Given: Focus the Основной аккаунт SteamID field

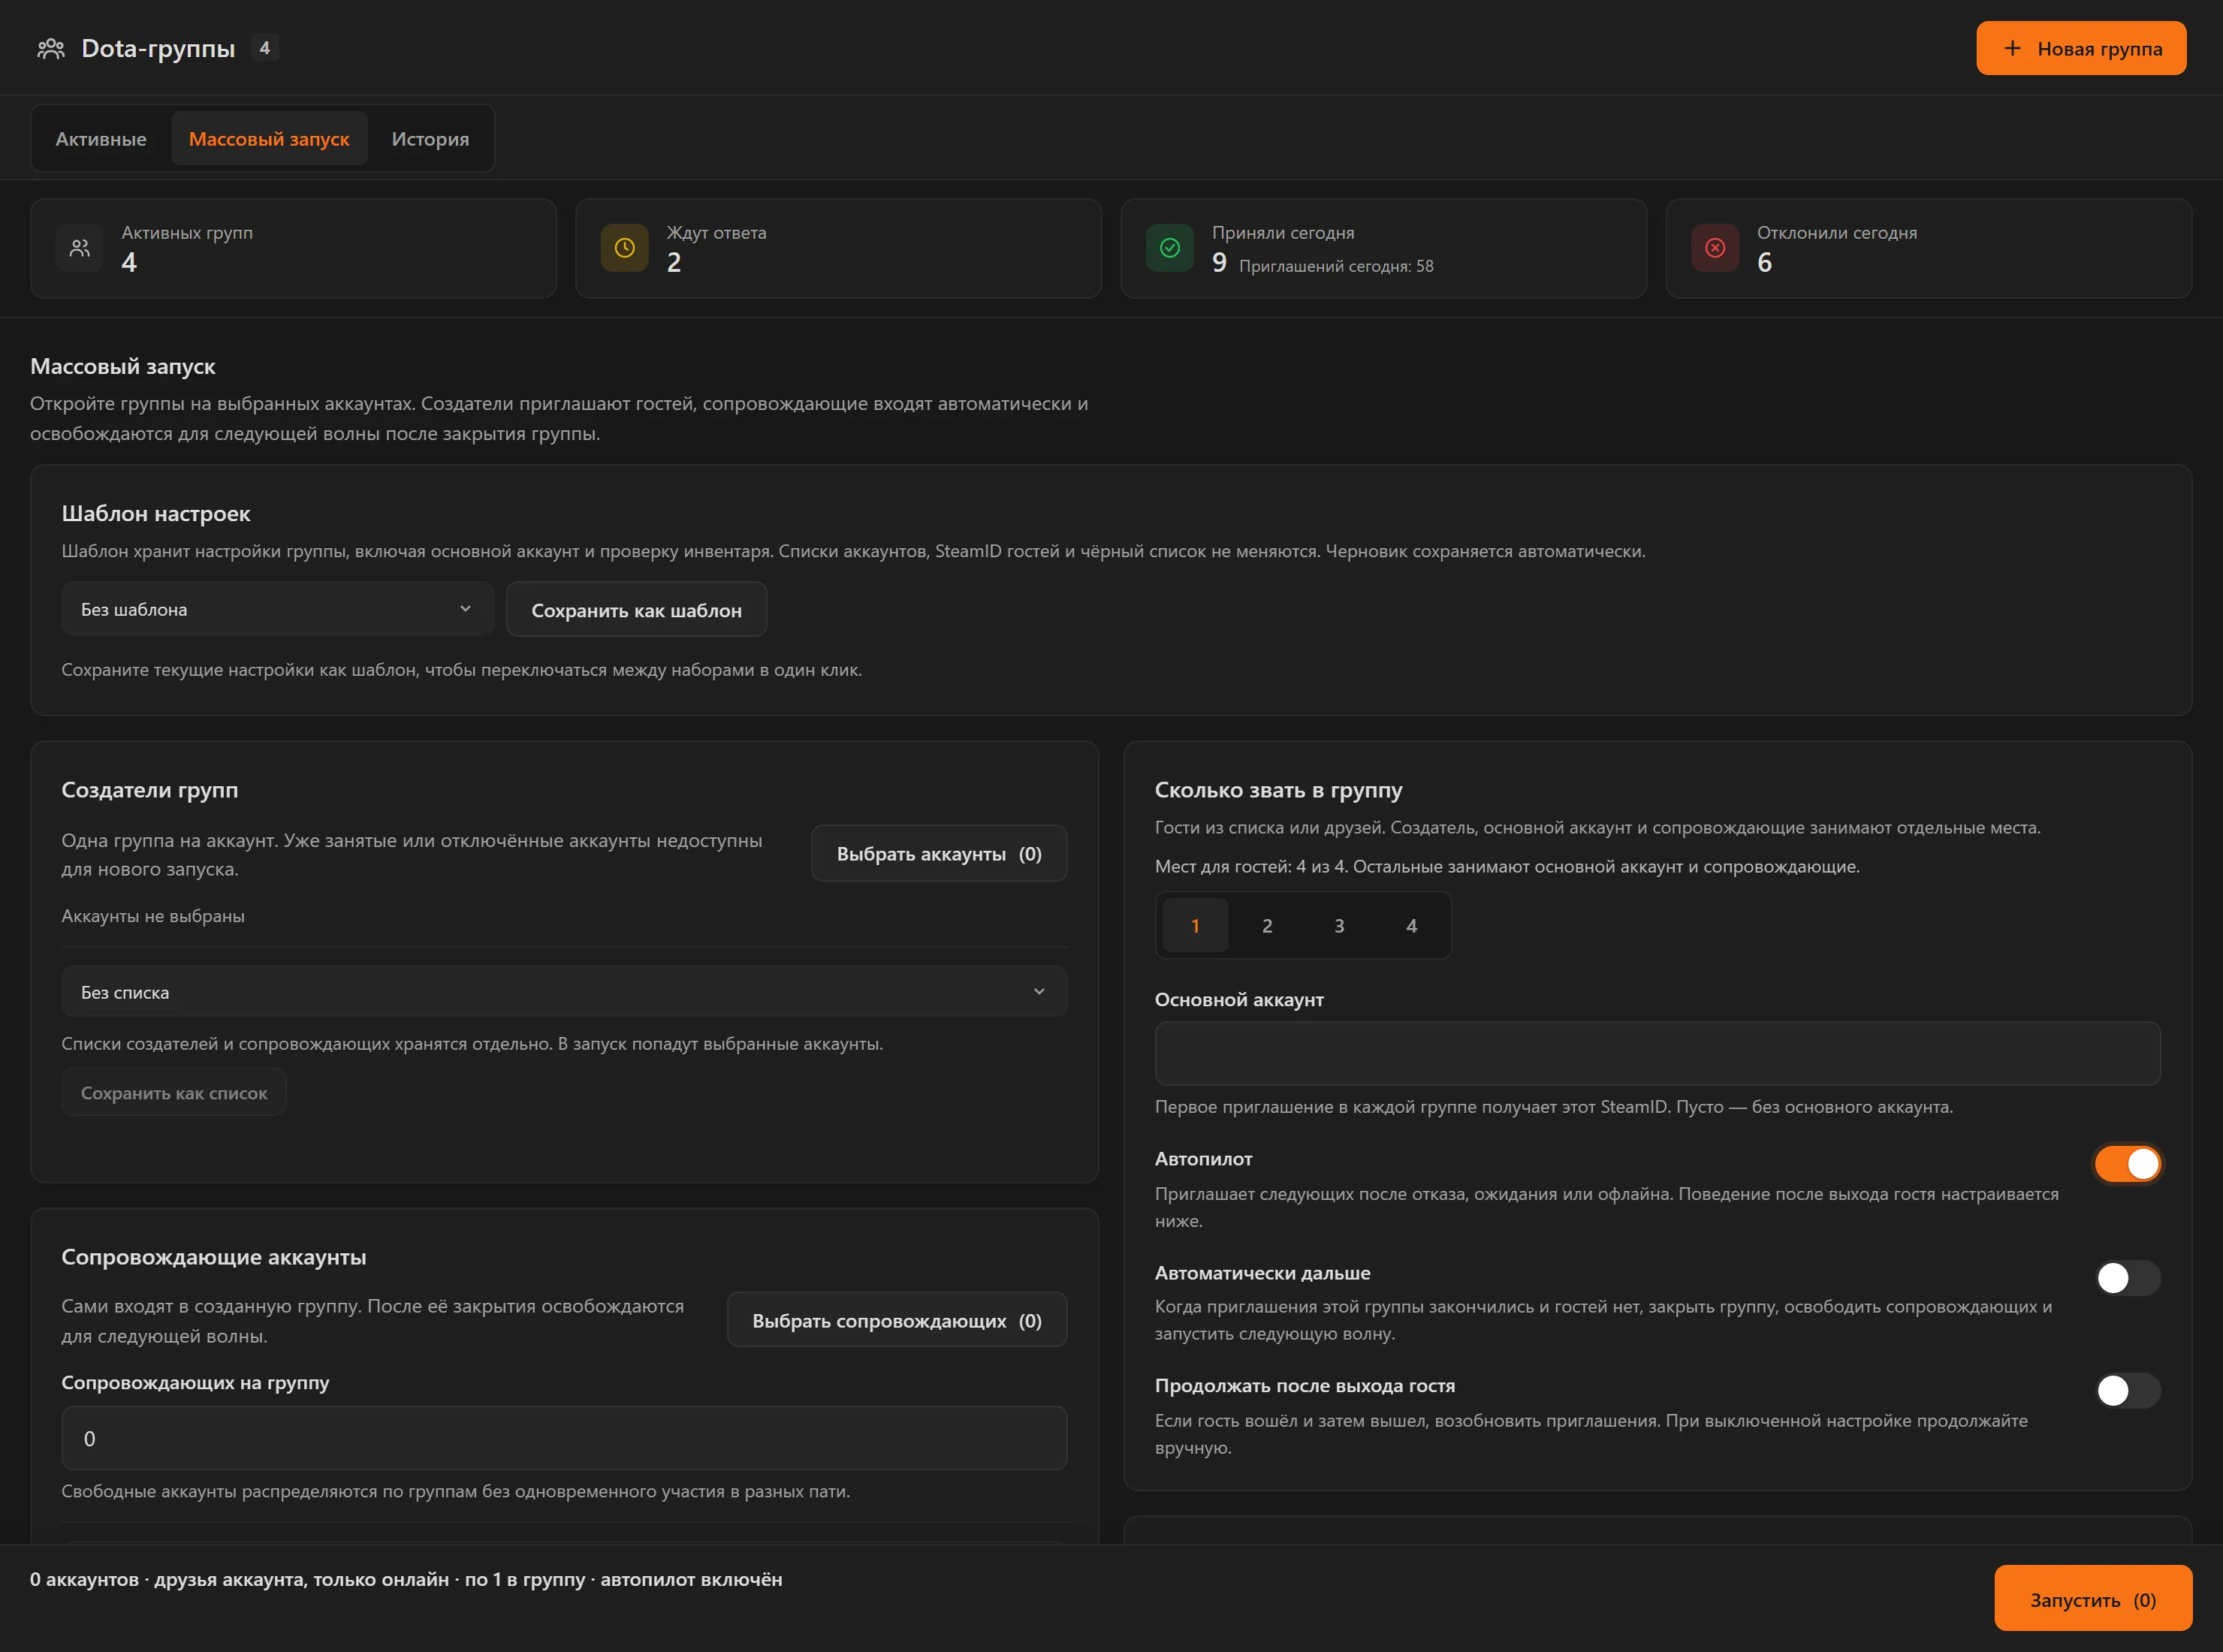Looking at the screenshot, I should coord(1657,1053).
